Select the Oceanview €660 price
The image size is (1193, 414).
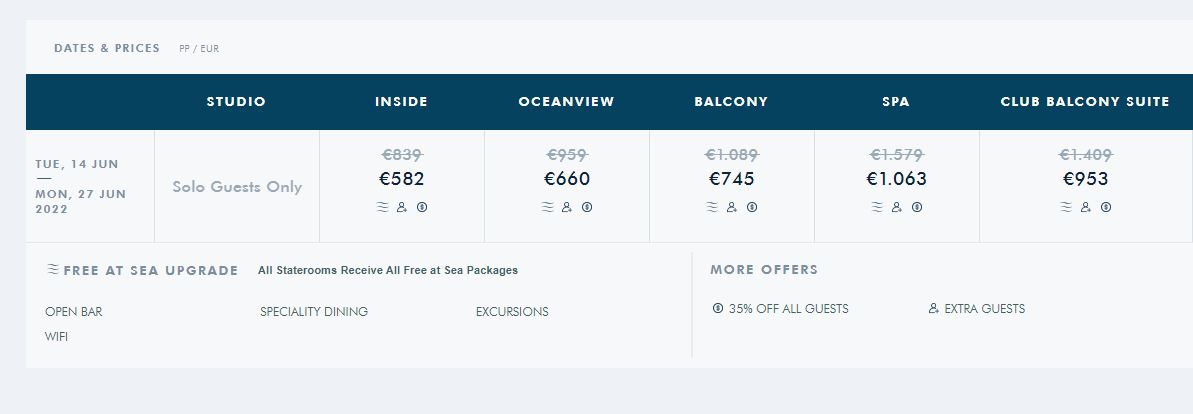coord(567,179)
